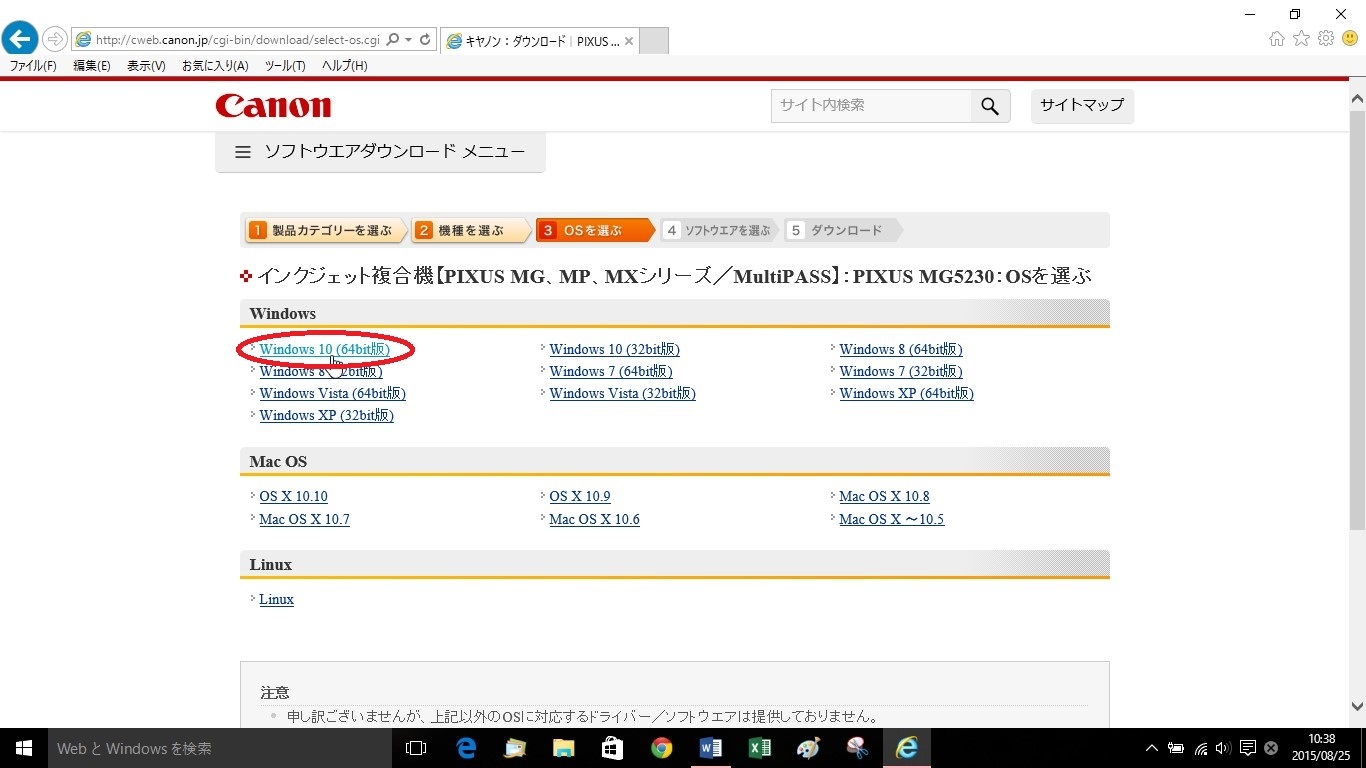Screen dimensions: 1366x768
Task: Go to step 1 製品カテゴリーを選ぶ
Action: (x=326, y=231)
